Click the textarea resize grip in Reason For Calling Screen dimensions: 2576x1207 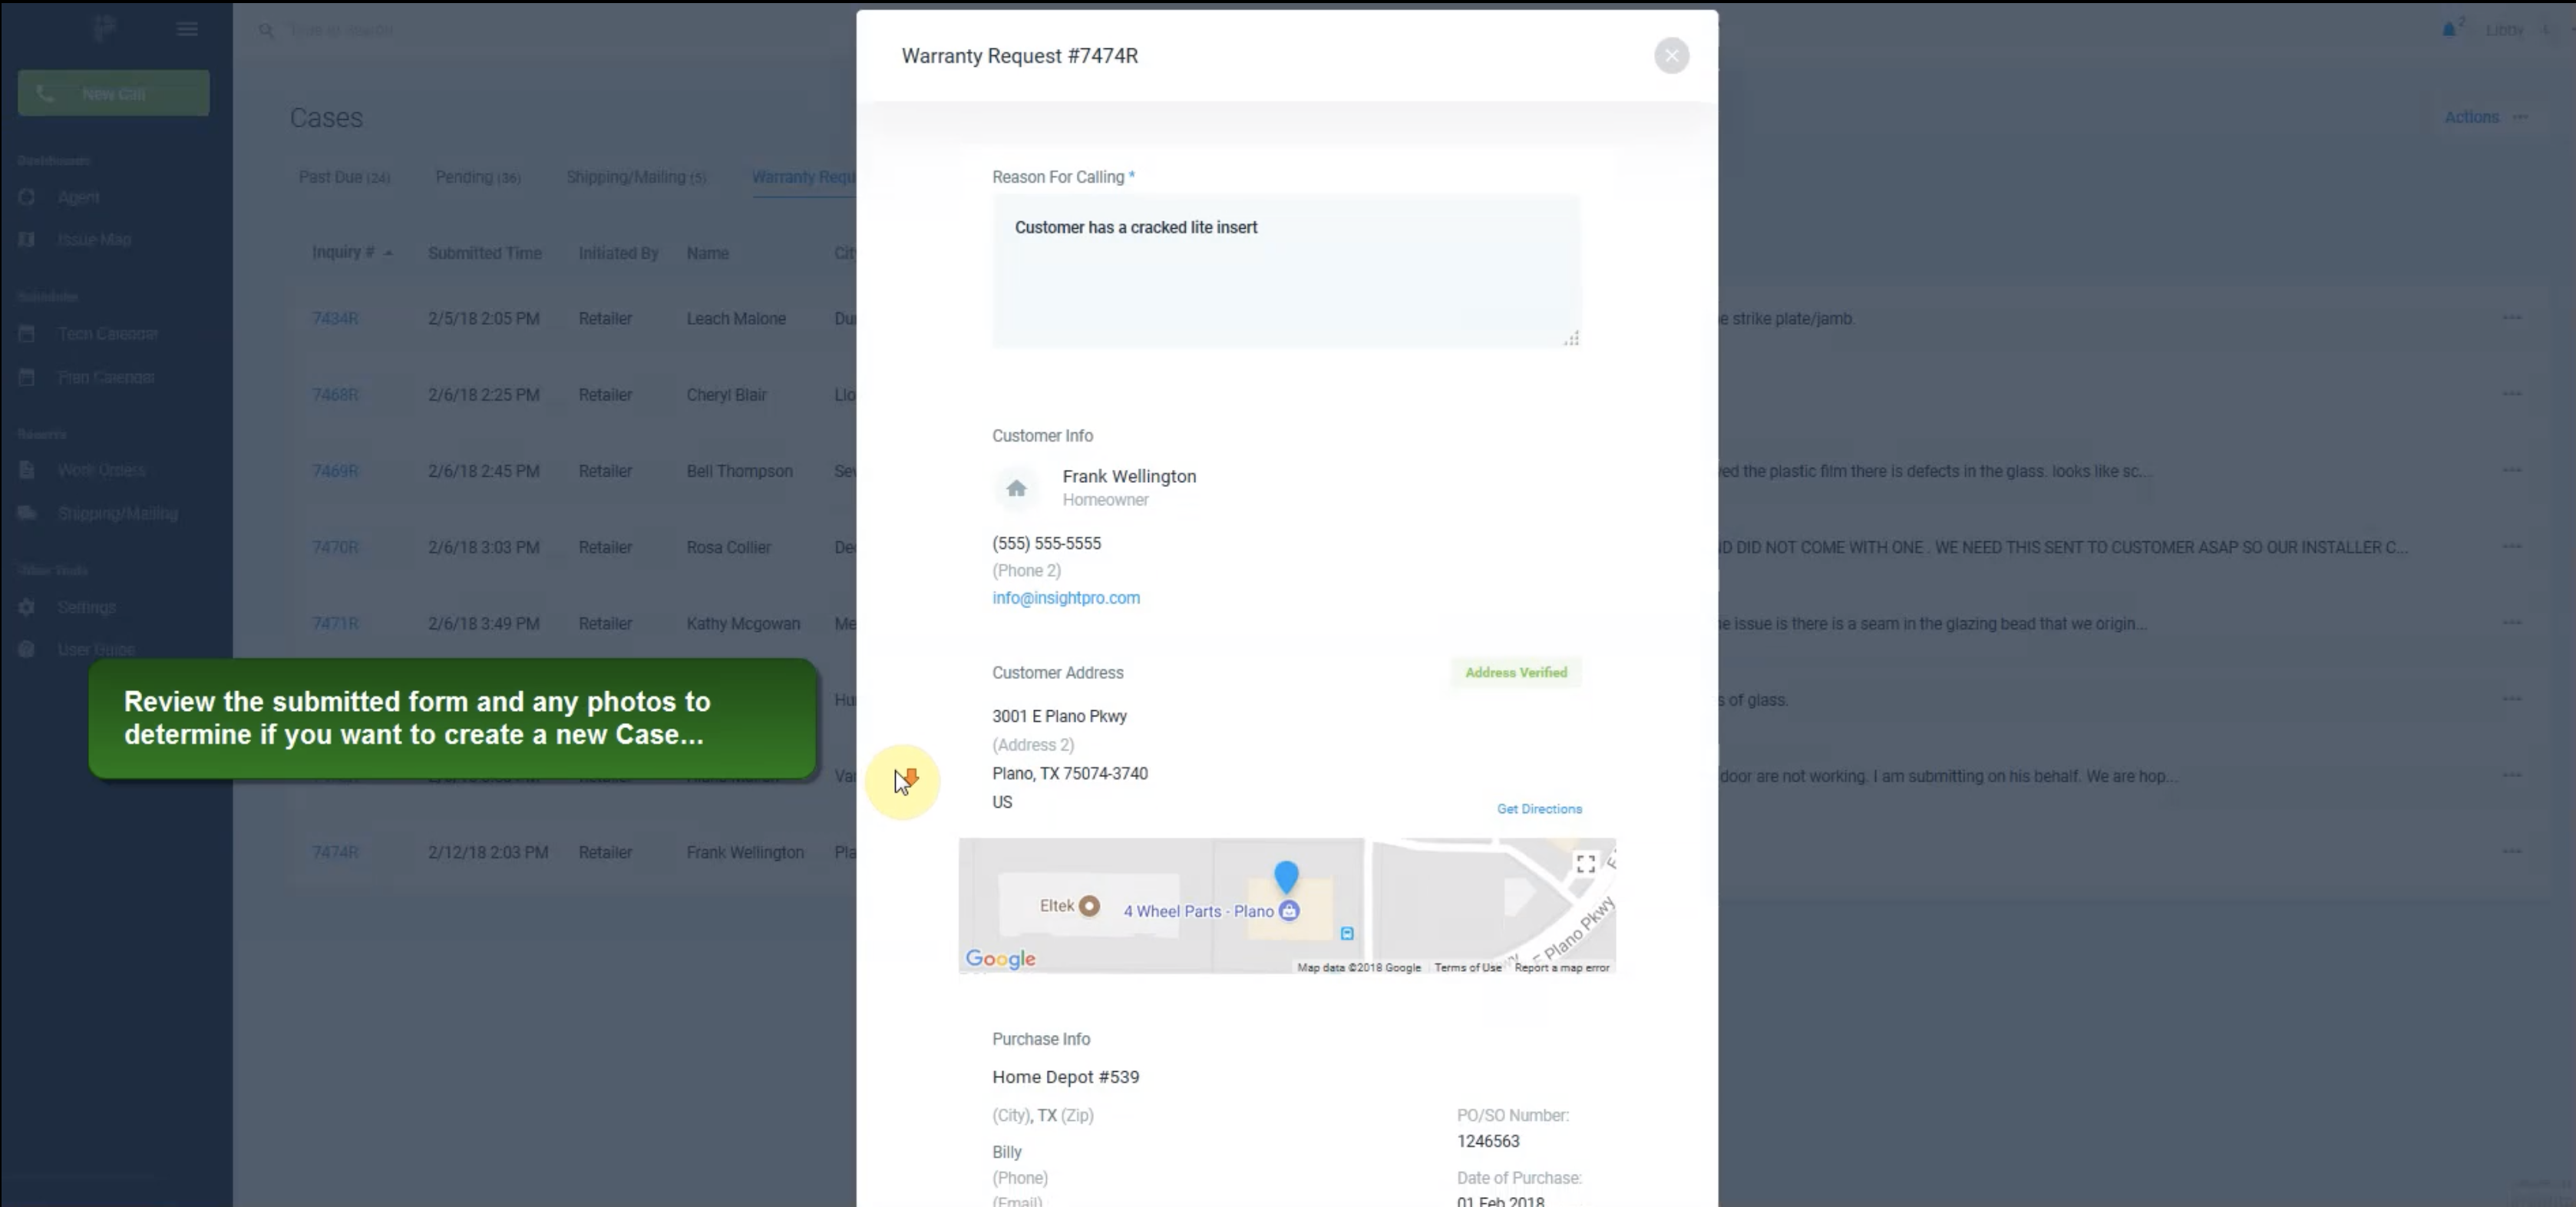1571,339
